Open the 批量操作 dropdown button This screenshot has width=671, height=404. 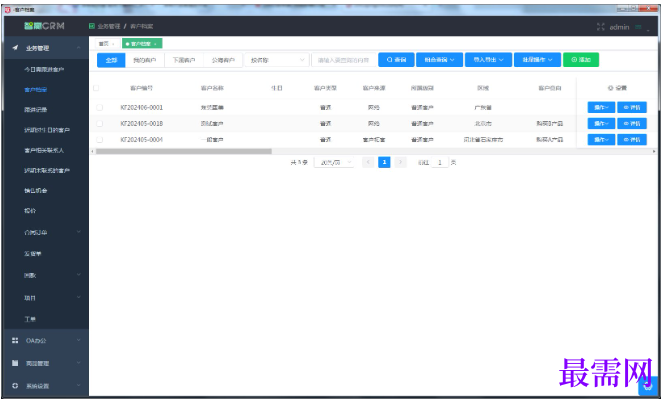pyautogui.click(x=537, y=60)
